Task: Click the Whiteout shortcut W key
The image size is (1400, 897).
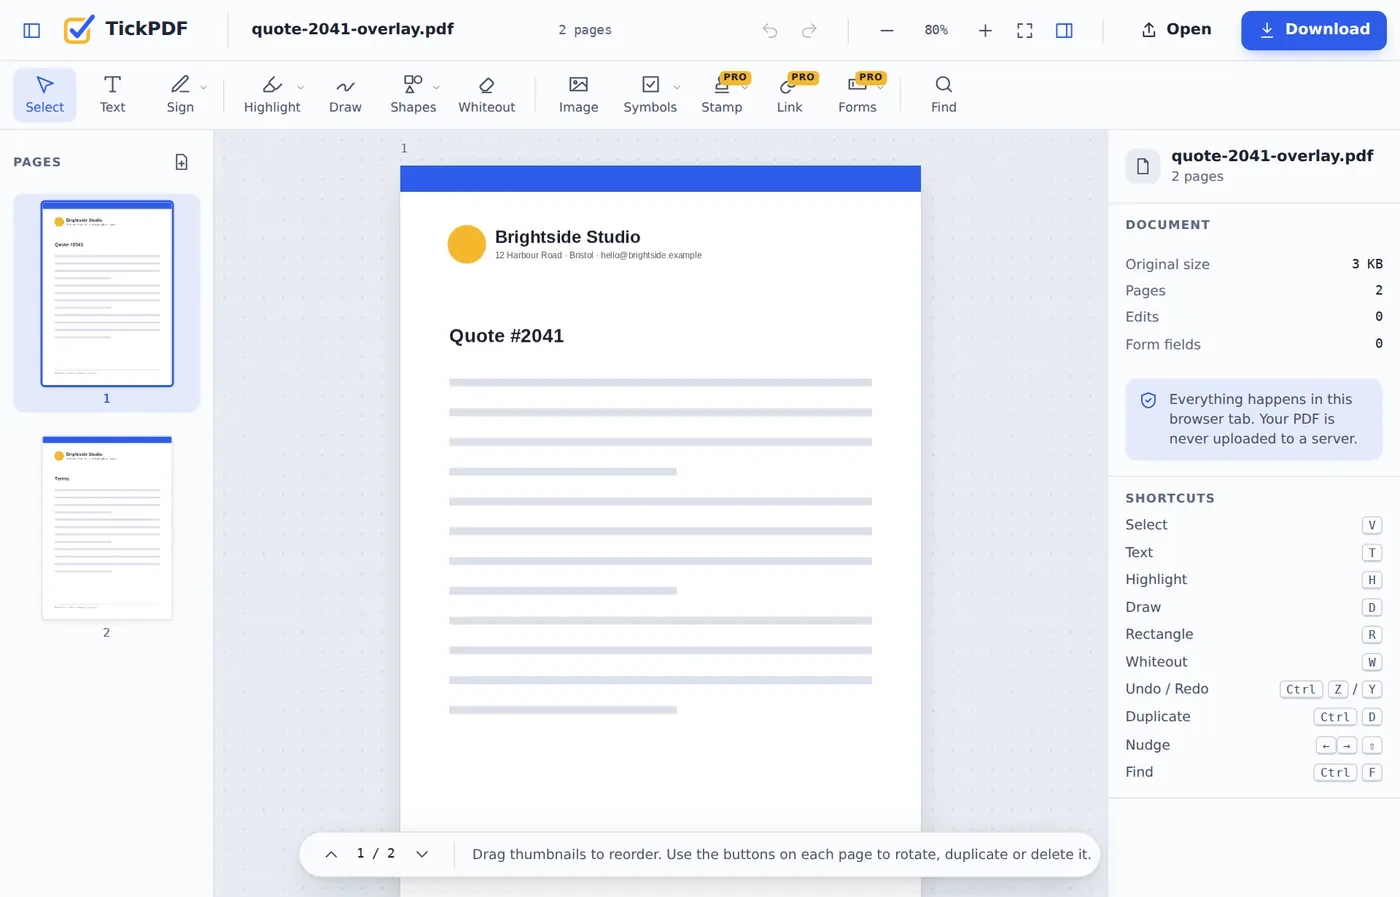Action: (x=1372, y=662)
